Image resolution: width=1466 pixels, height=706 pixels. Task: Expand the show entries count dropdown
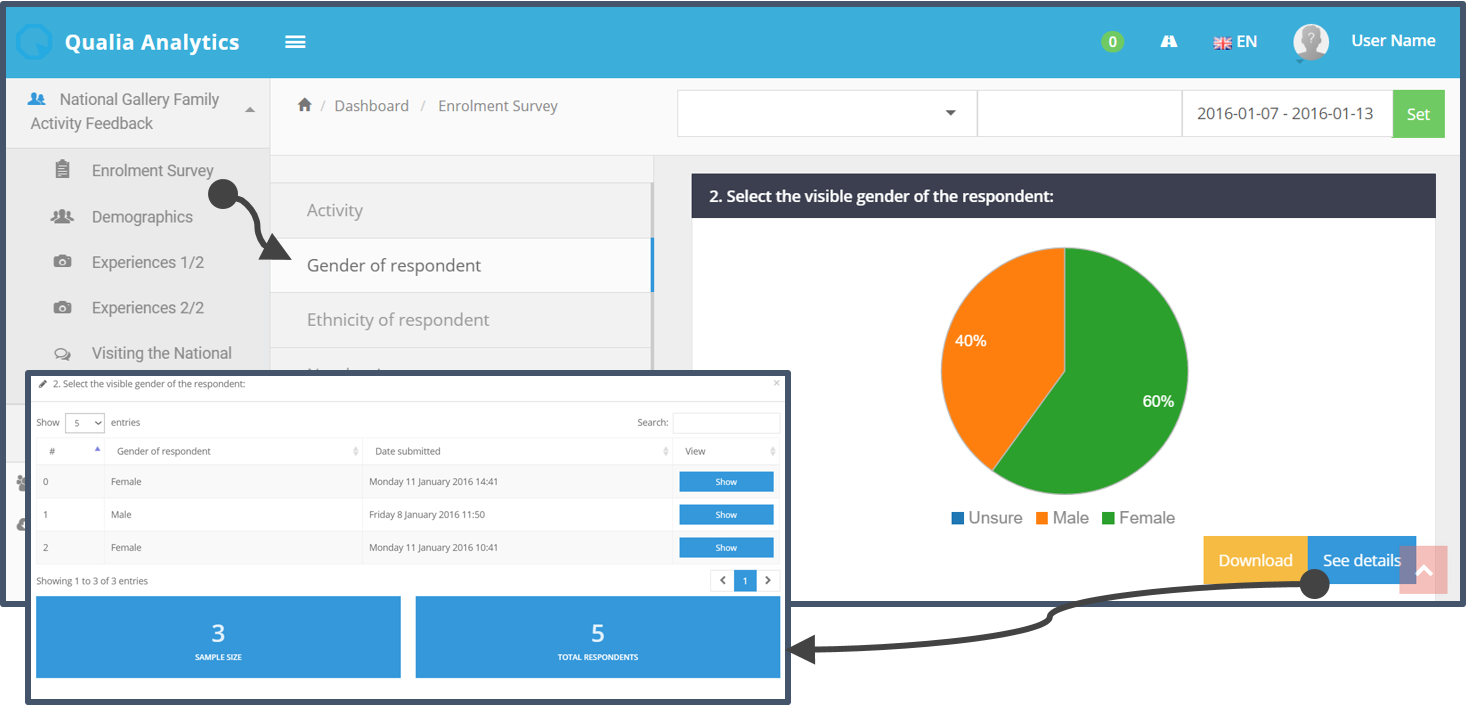click(x=85, y=423)
